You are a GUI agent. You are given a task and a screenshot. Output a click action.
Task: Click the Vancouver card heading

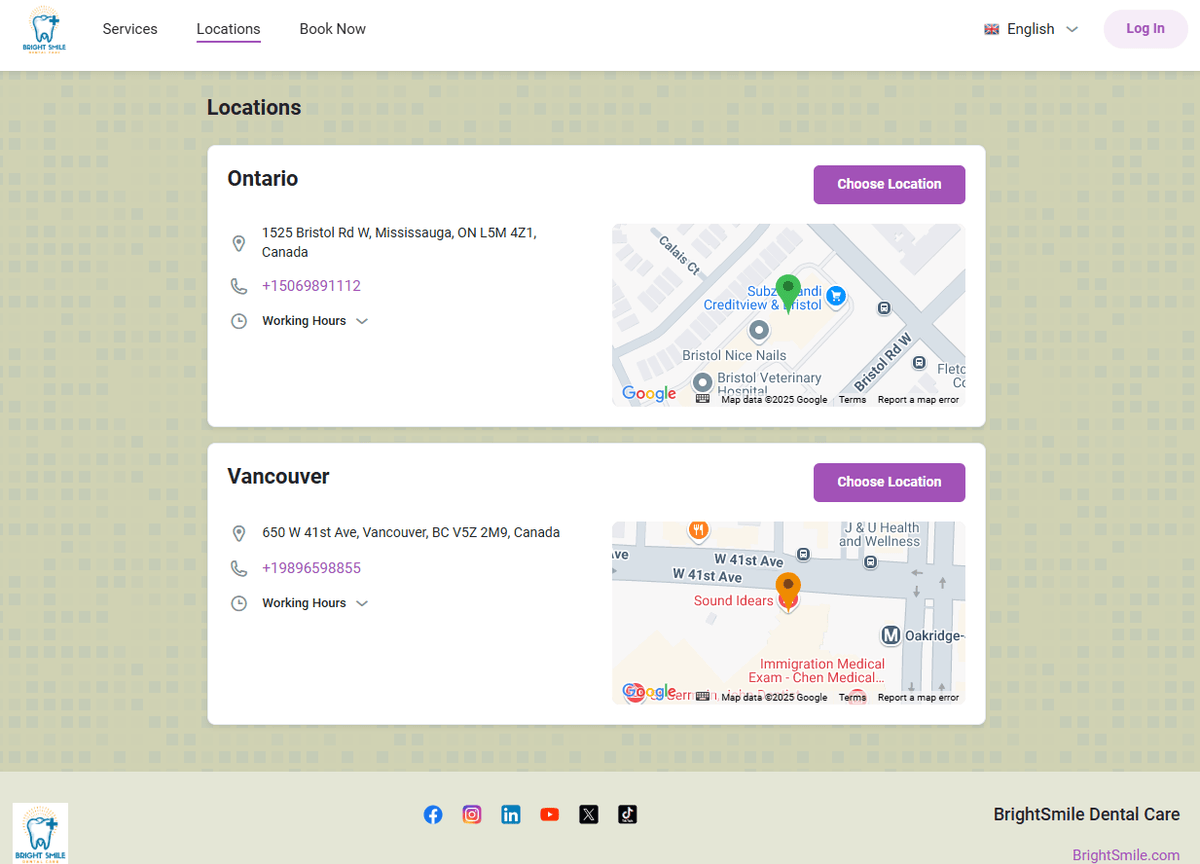pyautogui.click(x=278, y=477)
